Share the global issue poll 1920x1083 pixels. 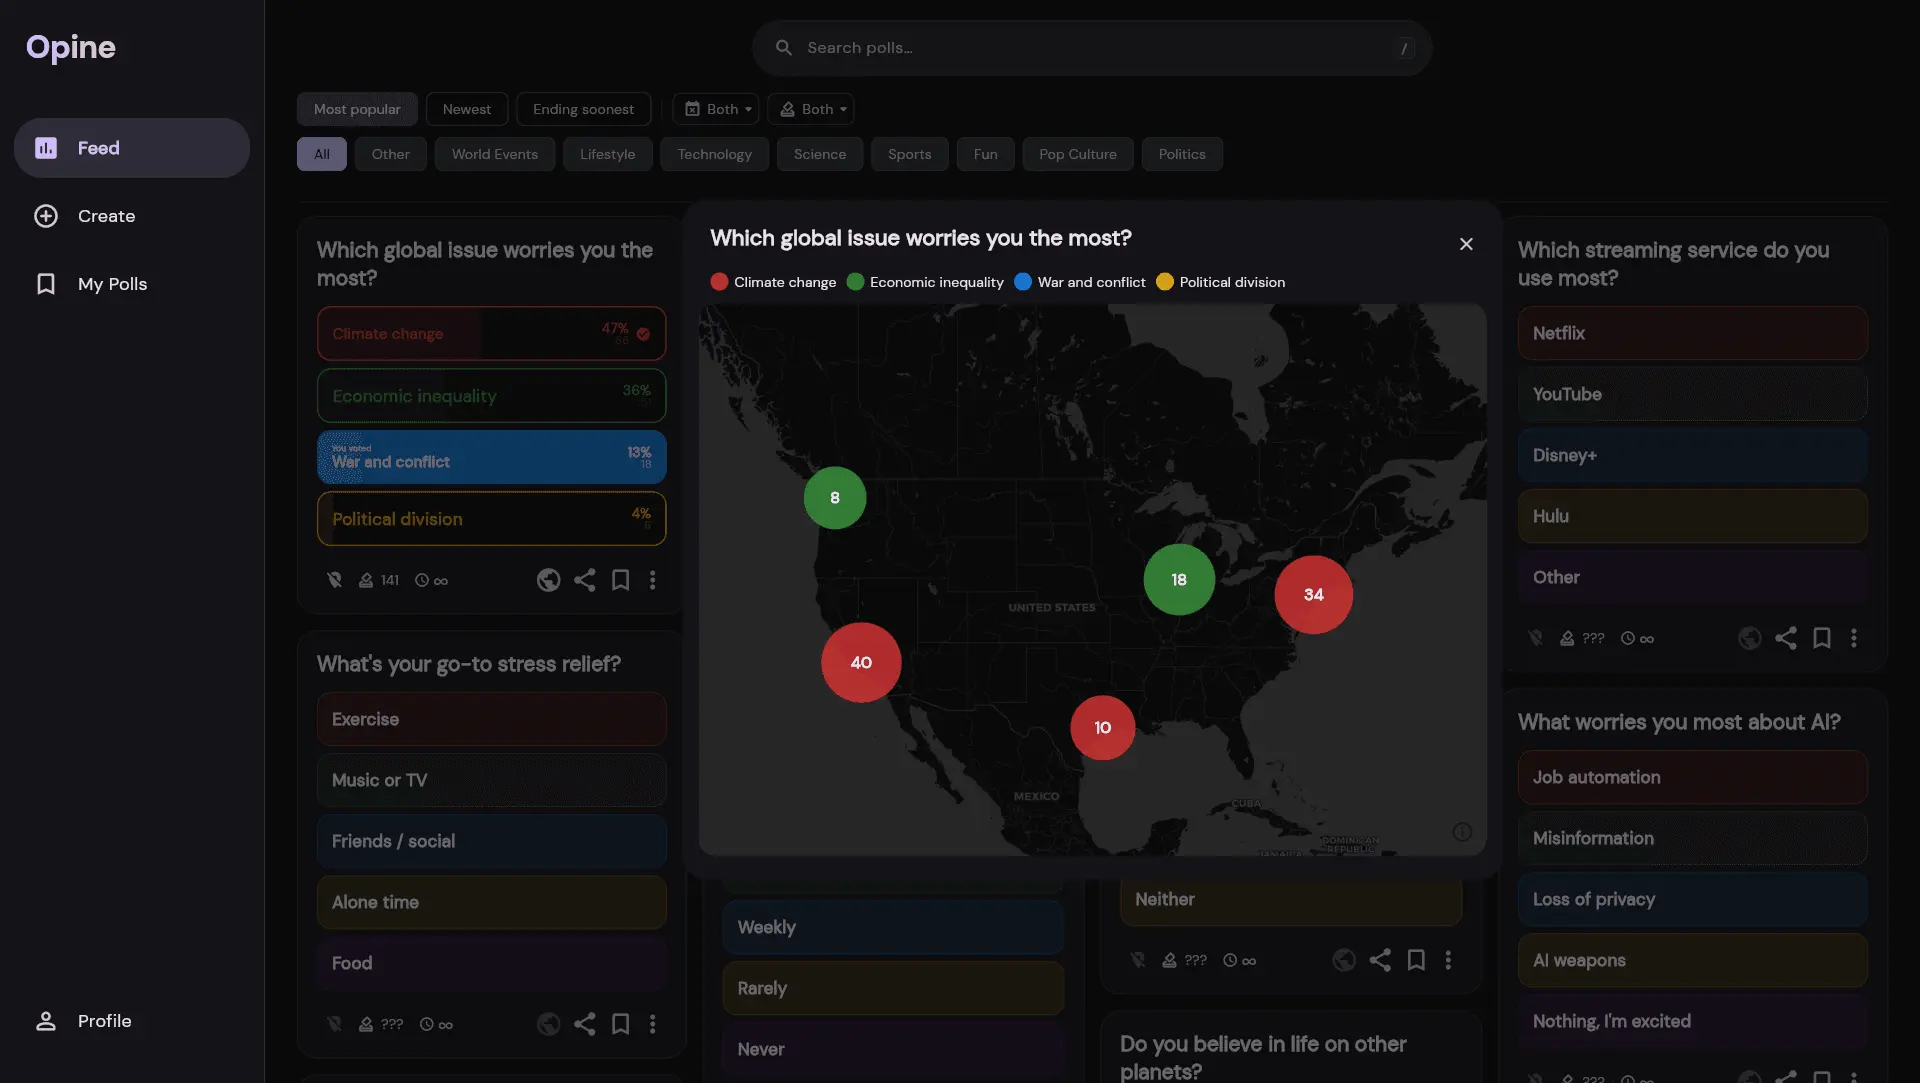coord(585,580)
